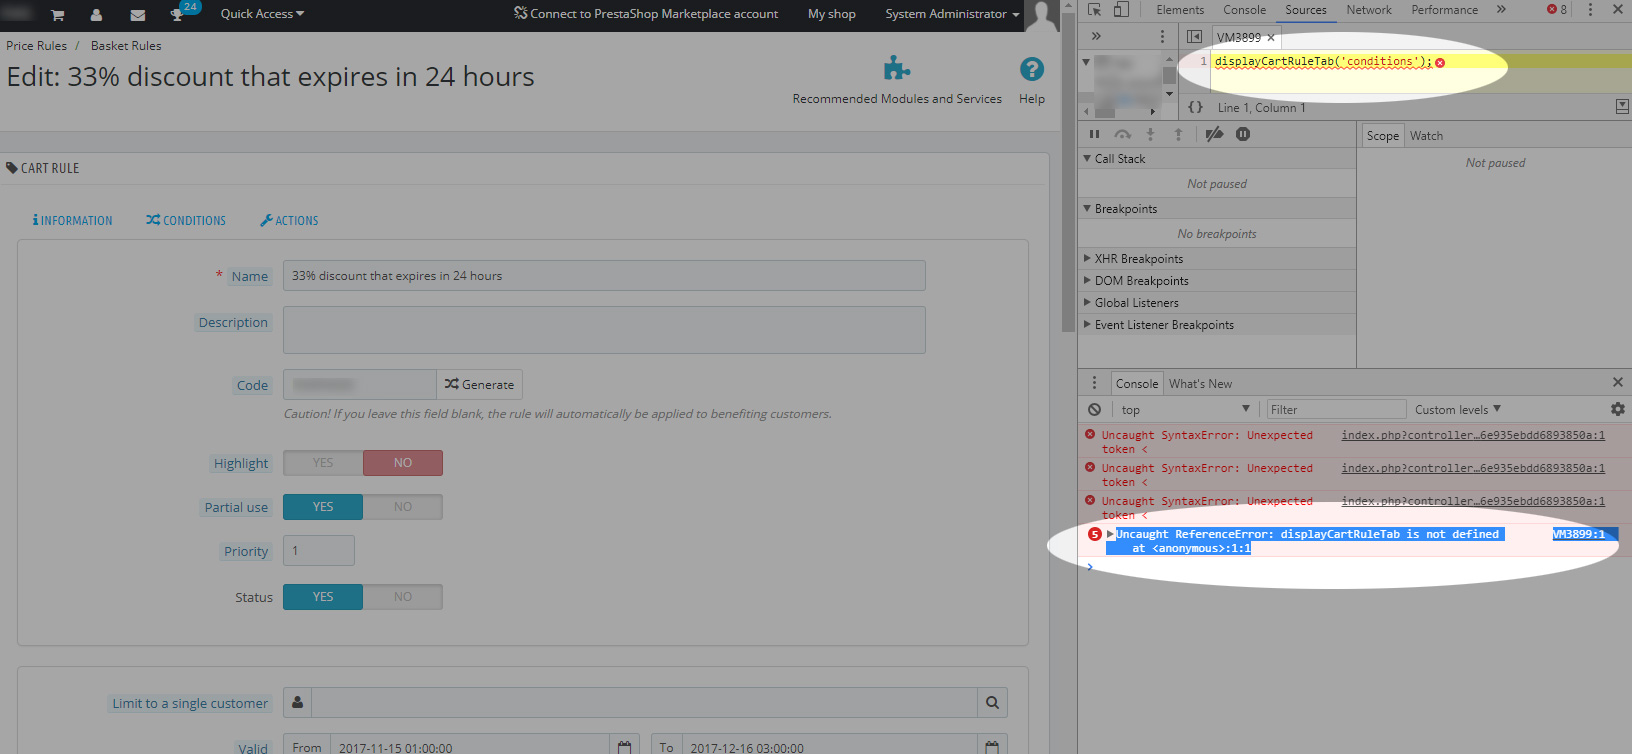Switch to the Information tab
This screenshot has height=754, width=1632.
click(x=72, y=220)
